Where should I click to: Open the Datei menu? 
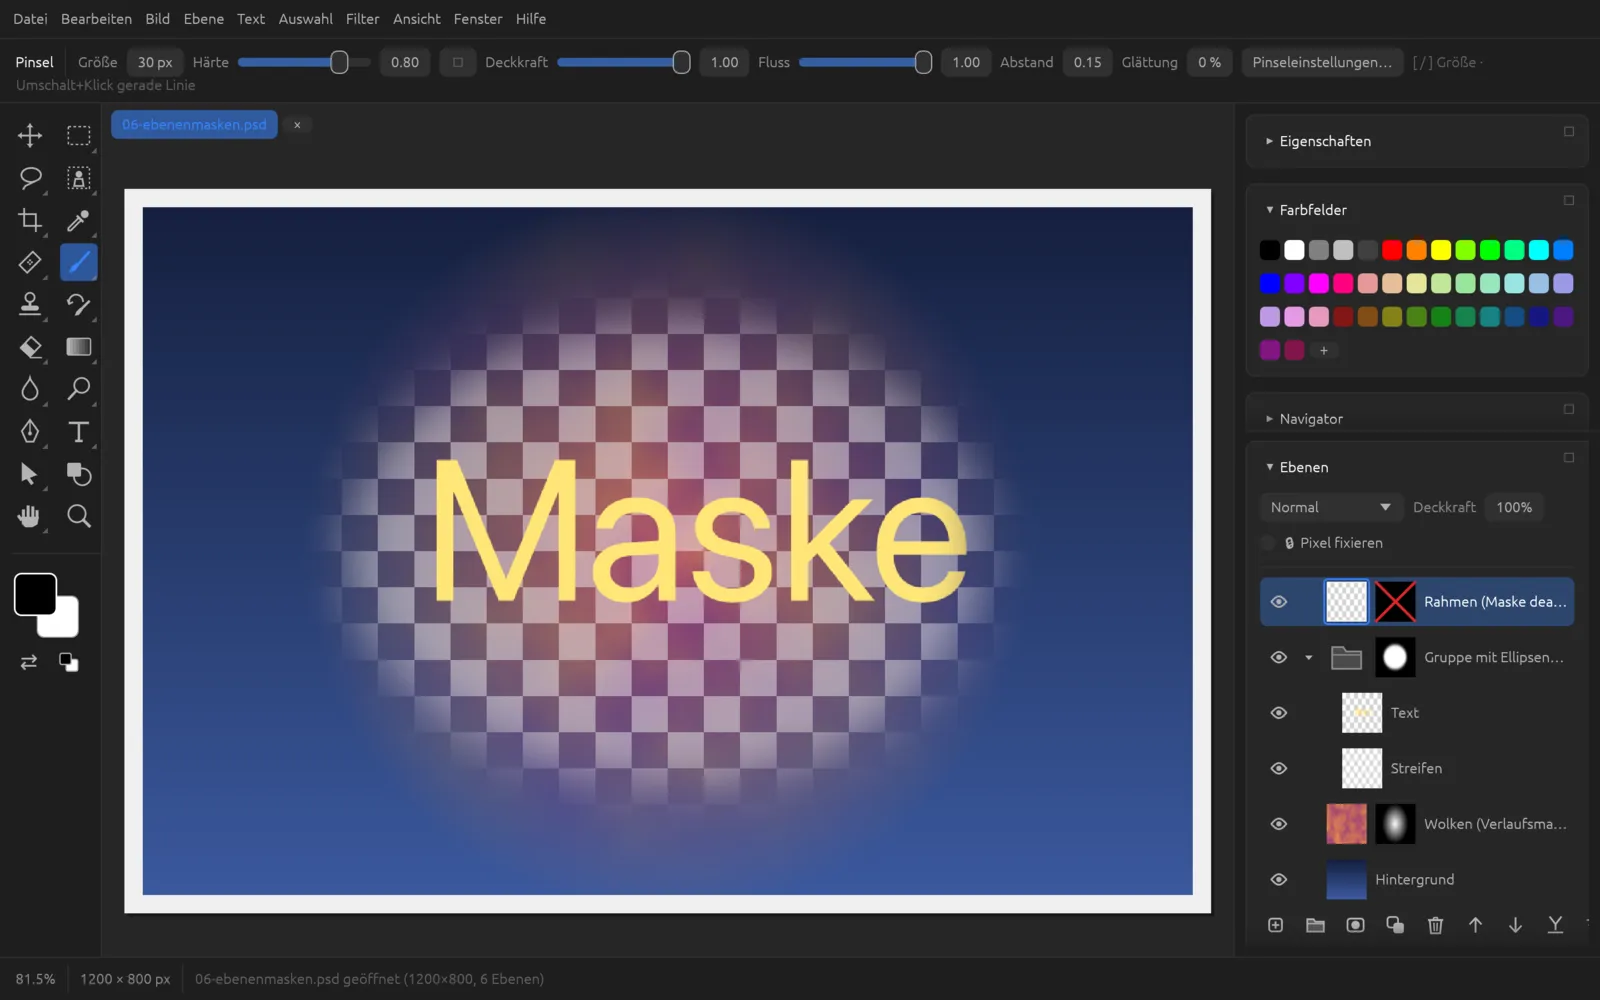click(x=30, y=19)
